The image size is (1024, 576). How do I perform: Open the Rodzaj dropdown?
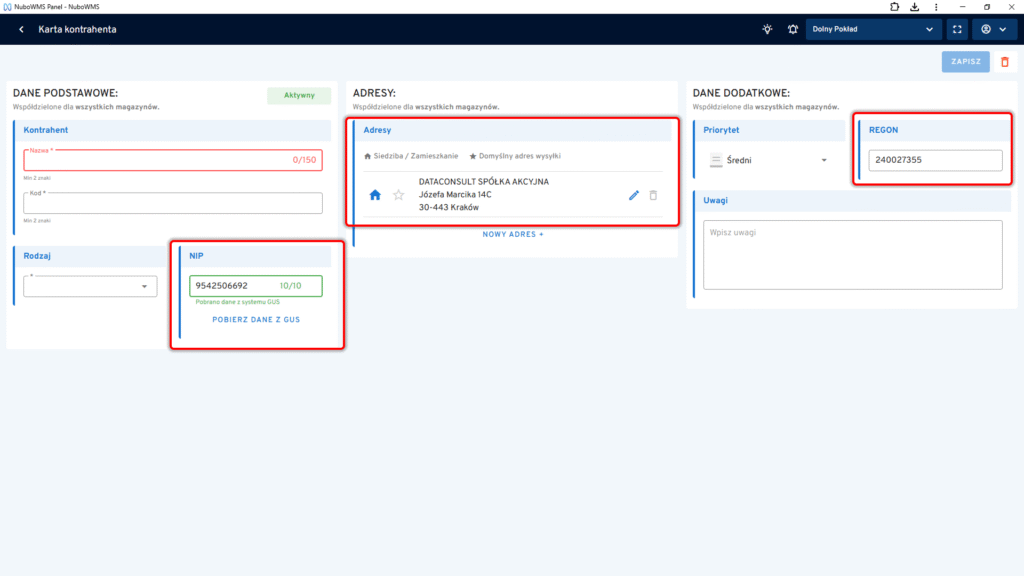[91, 287]
